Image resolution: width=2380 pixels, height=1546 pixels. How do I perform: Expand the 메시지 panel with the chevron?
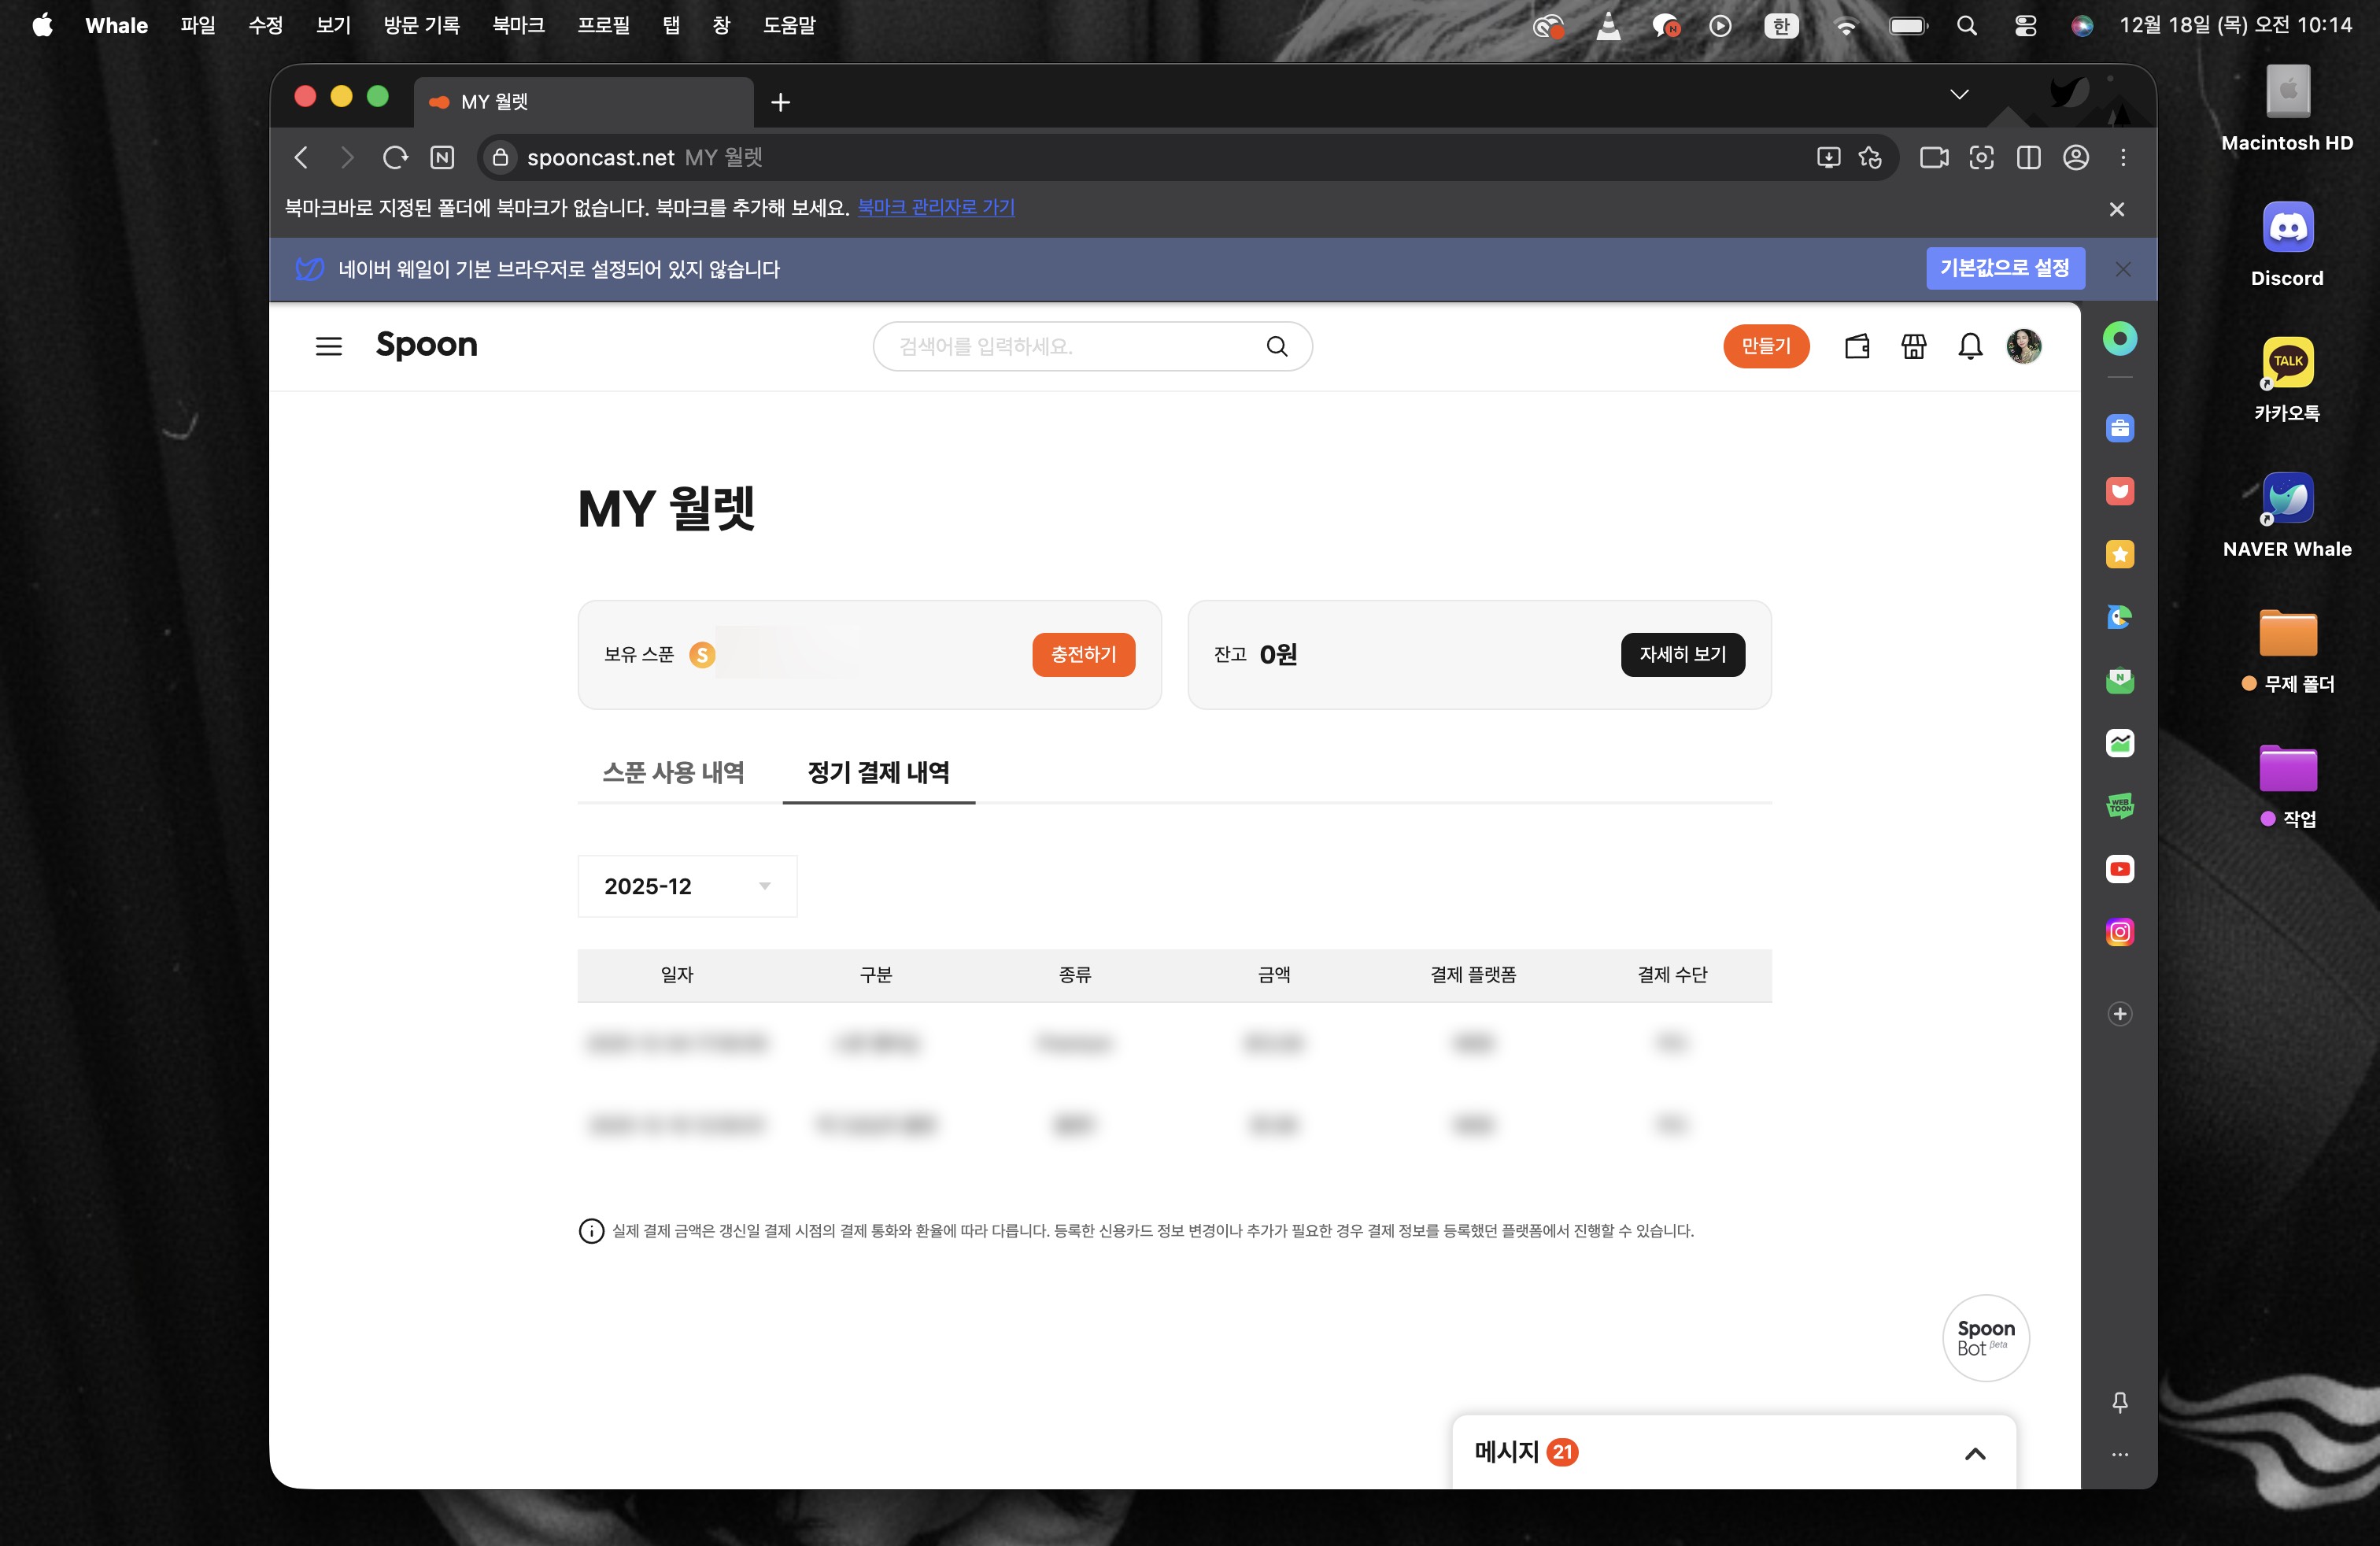(x=1974, y=1453)
